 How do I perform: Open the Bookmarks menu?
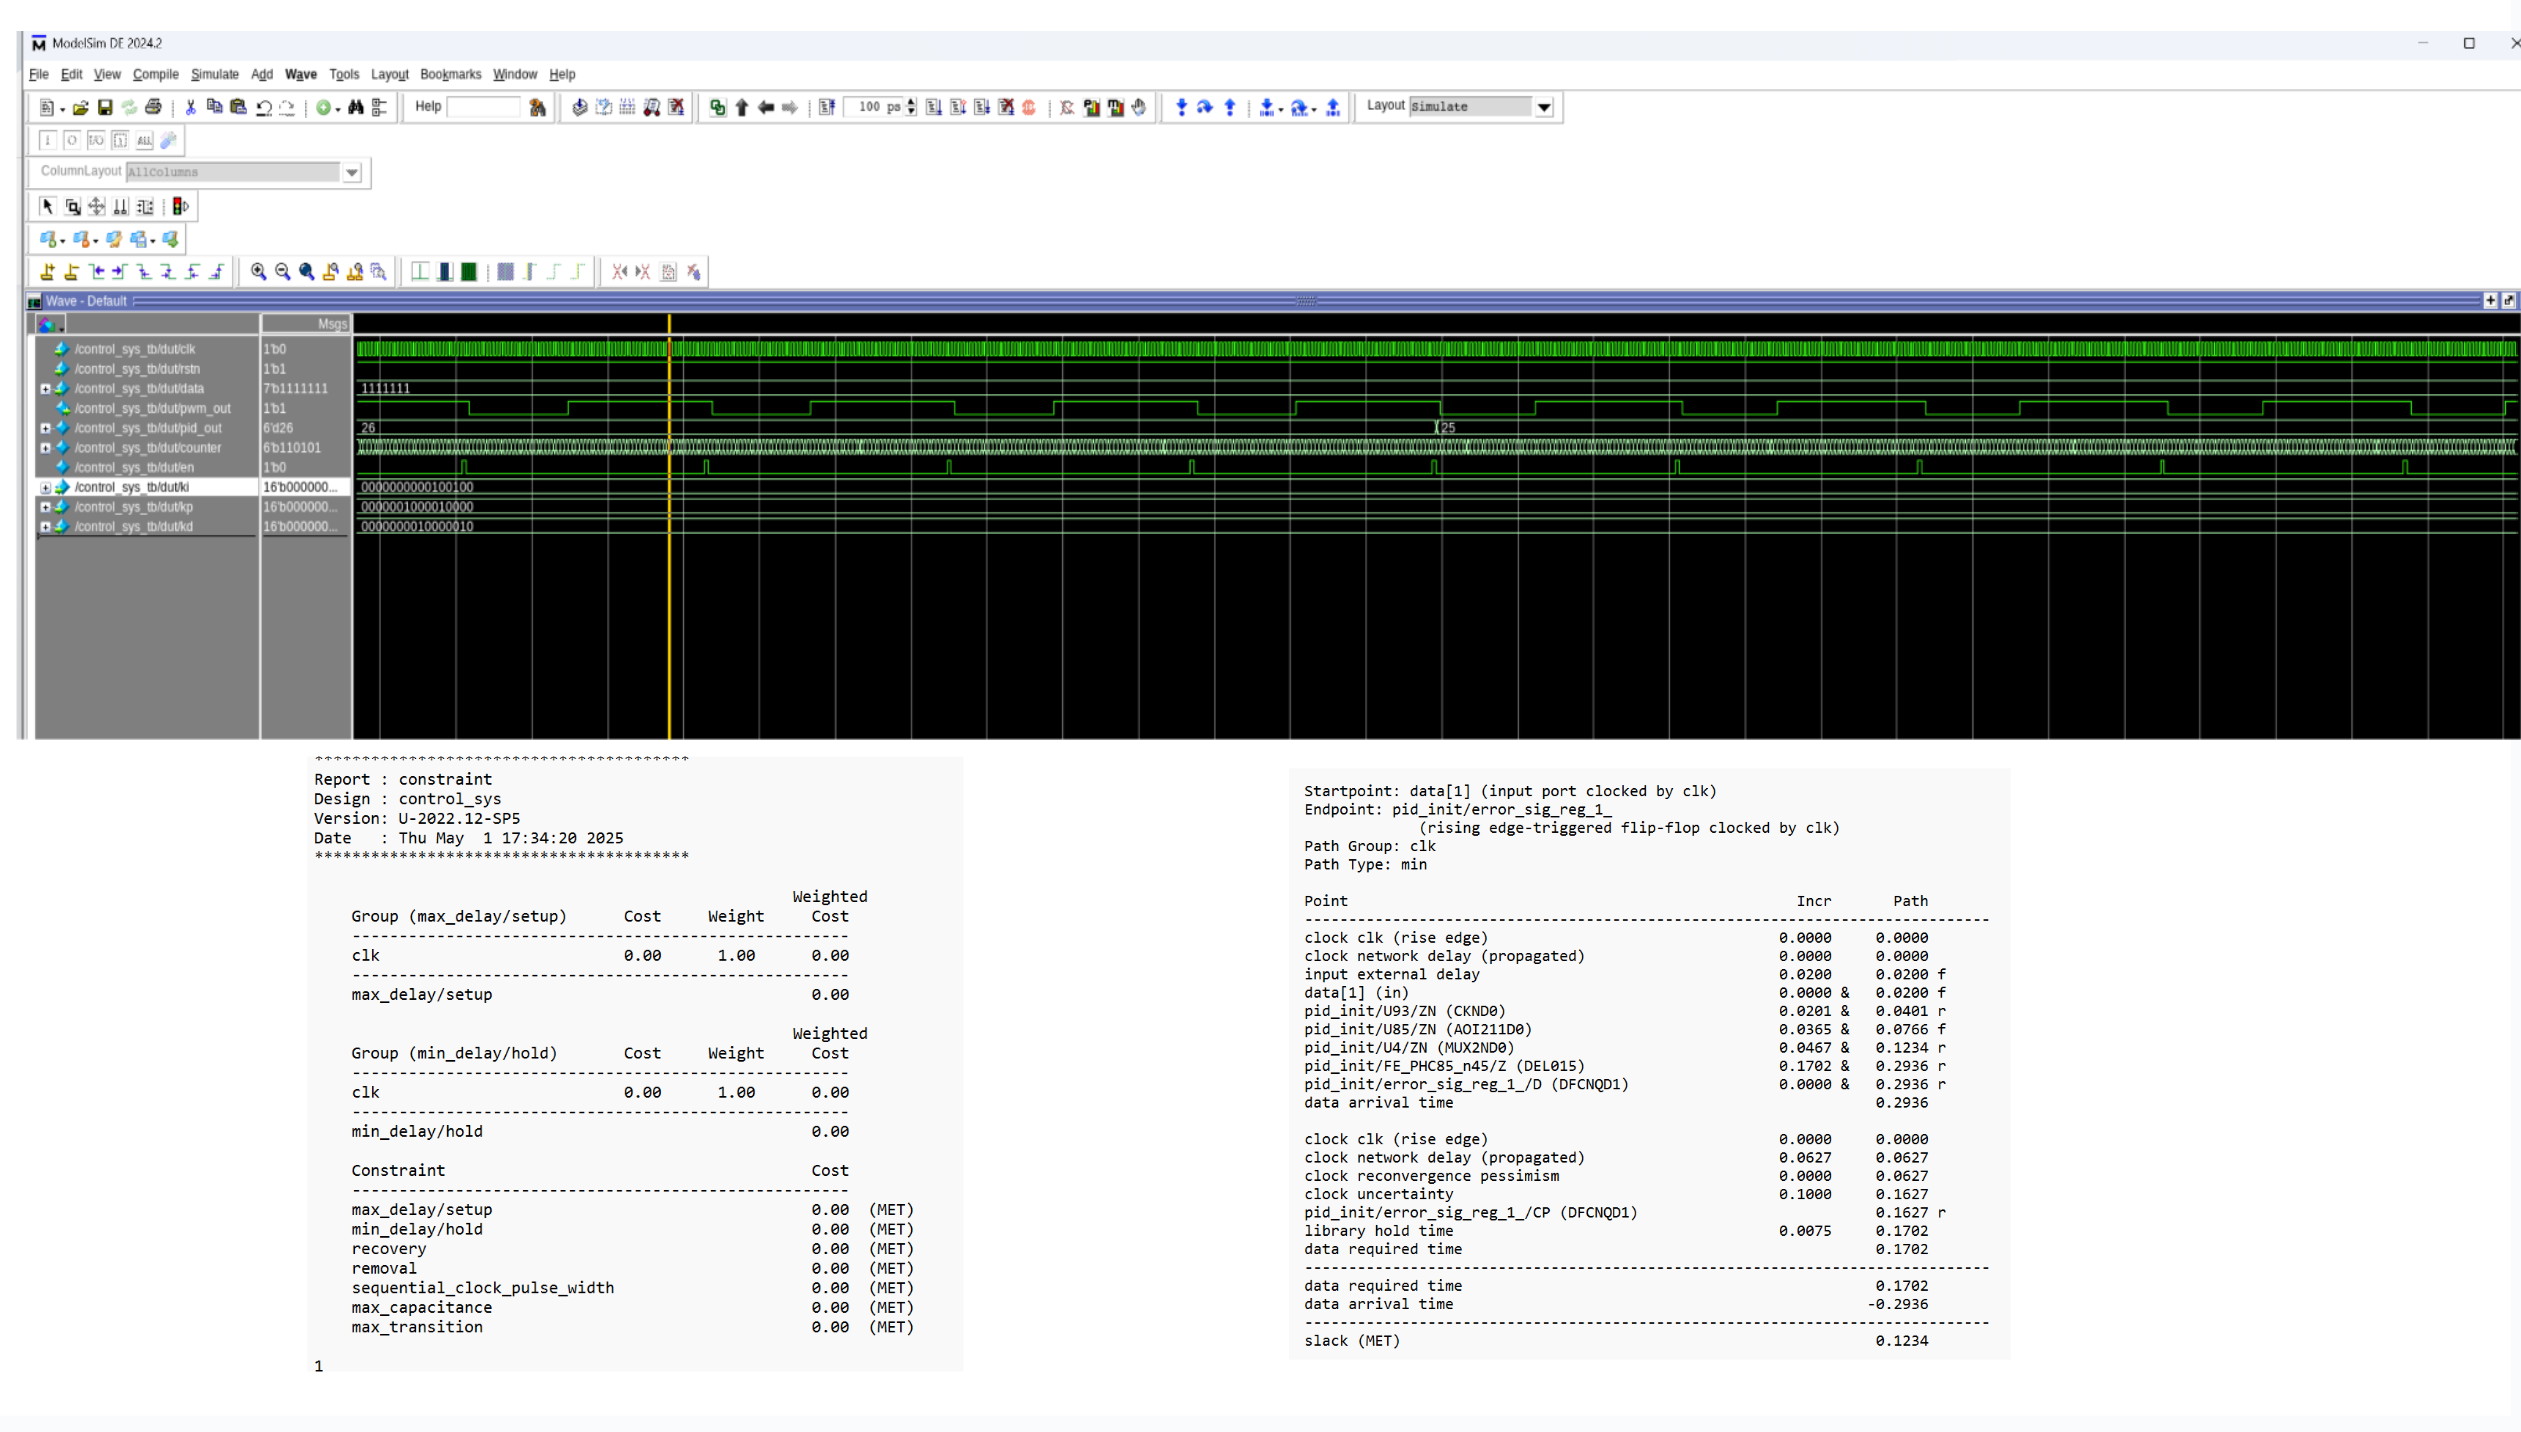(x=450, y=74)
